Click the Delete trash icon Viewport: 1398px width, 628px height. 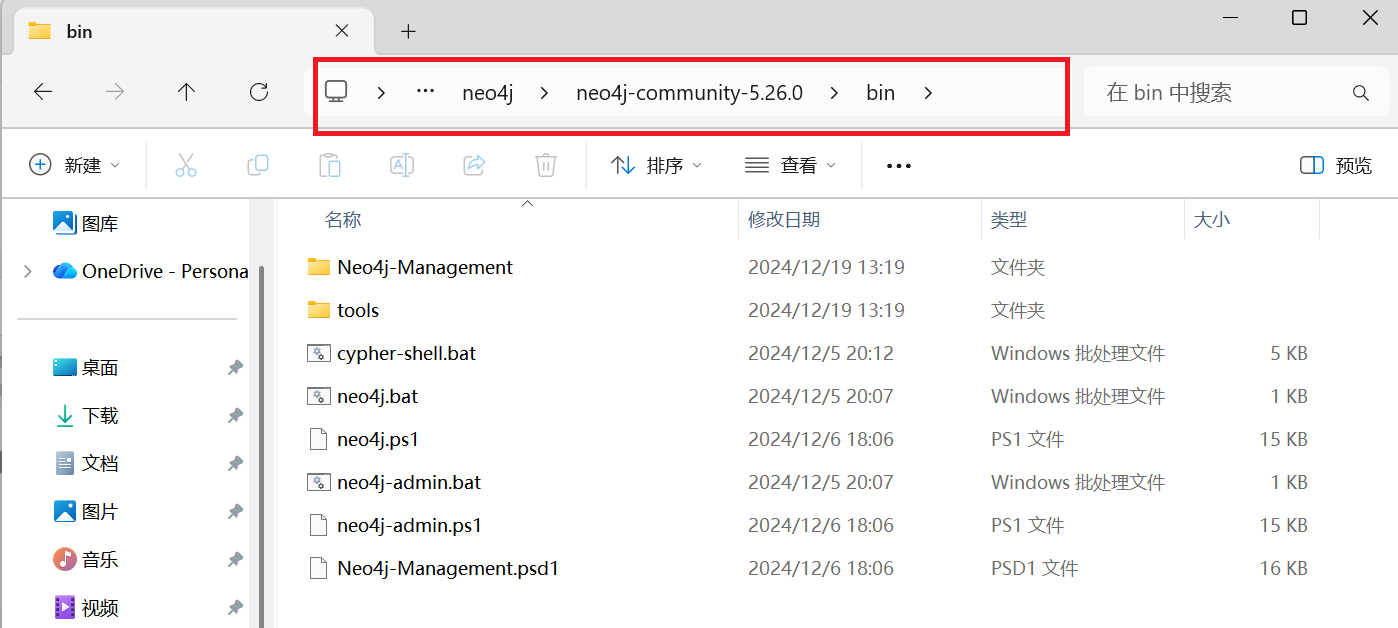[x=546, y=165]
